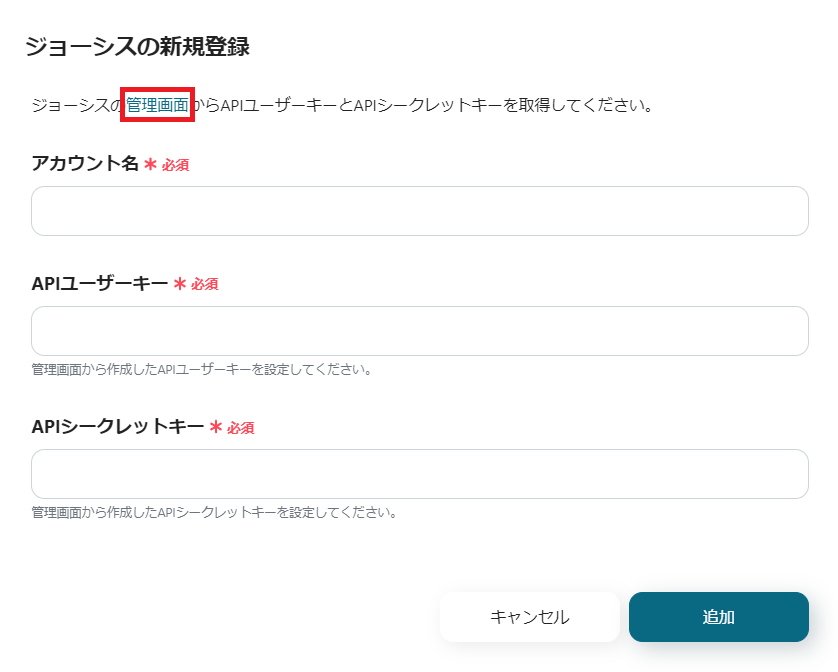Click the red asterisk beside アカウント名

tap(151, 165)
